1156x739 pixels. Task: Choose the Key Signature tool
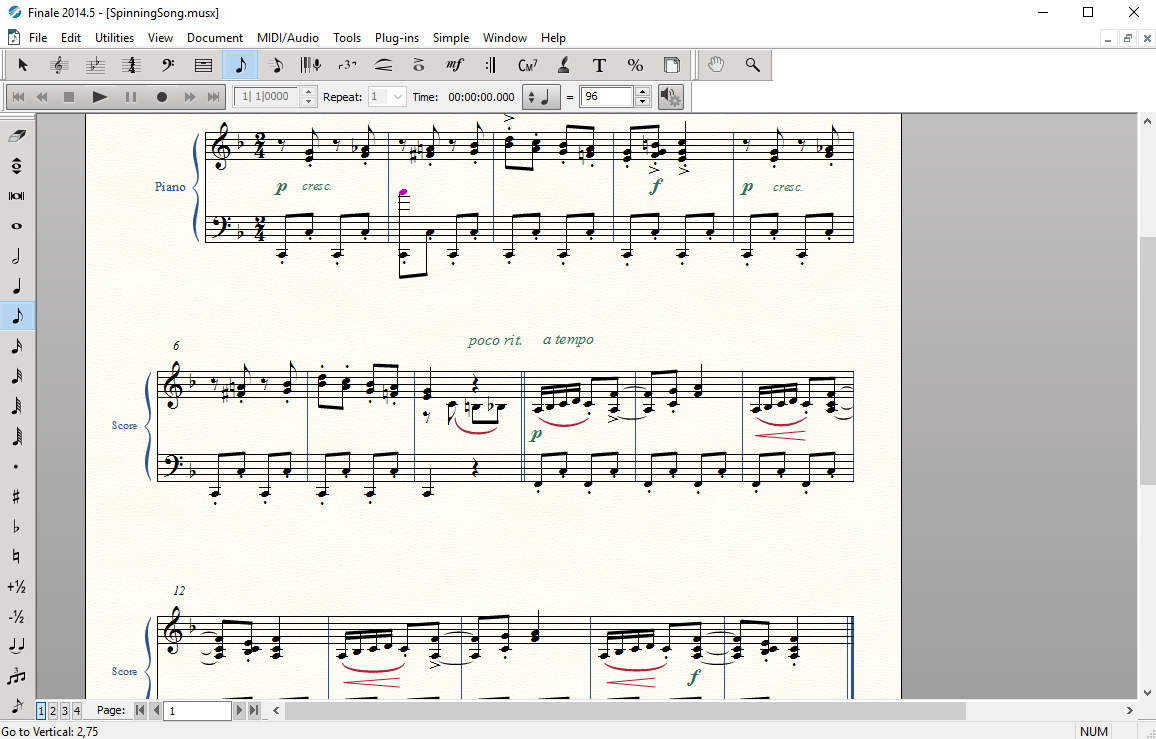(x=96, y=65)
